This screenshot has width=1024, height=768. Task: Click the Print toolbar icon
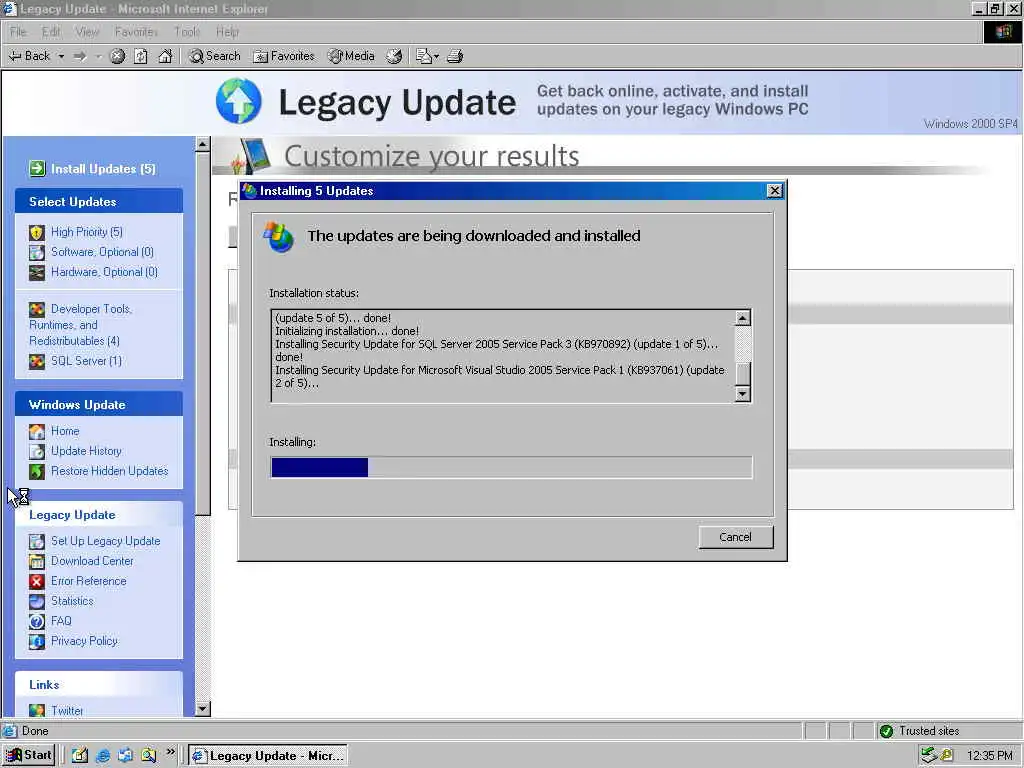[x=455, y=56]
